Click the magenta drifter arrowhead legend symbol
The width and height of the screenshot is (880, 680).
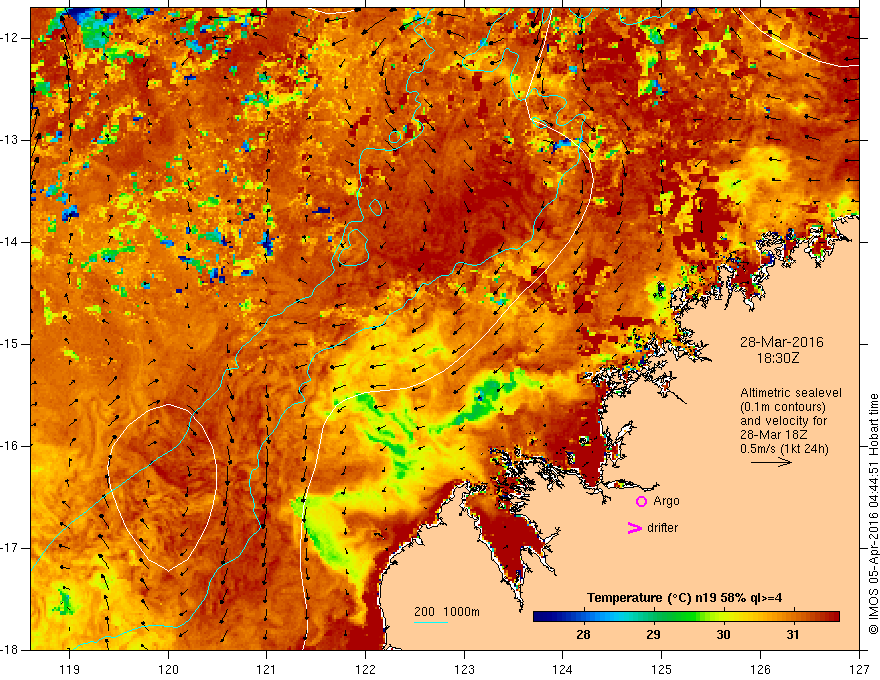[634, 528]
